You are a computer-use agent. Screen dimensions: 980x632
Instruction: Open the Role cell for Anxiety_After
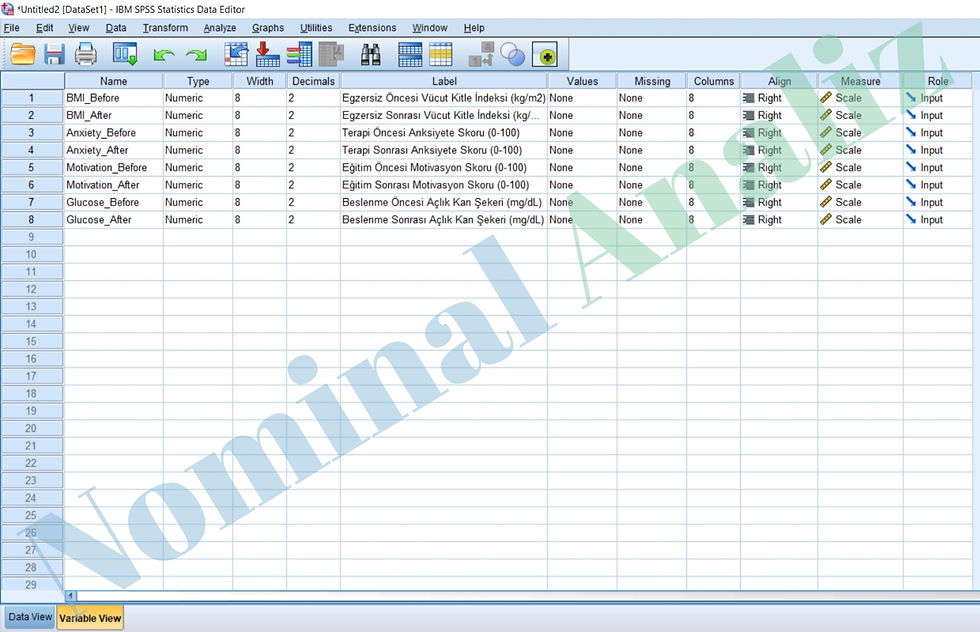click(x=938, y=151)
